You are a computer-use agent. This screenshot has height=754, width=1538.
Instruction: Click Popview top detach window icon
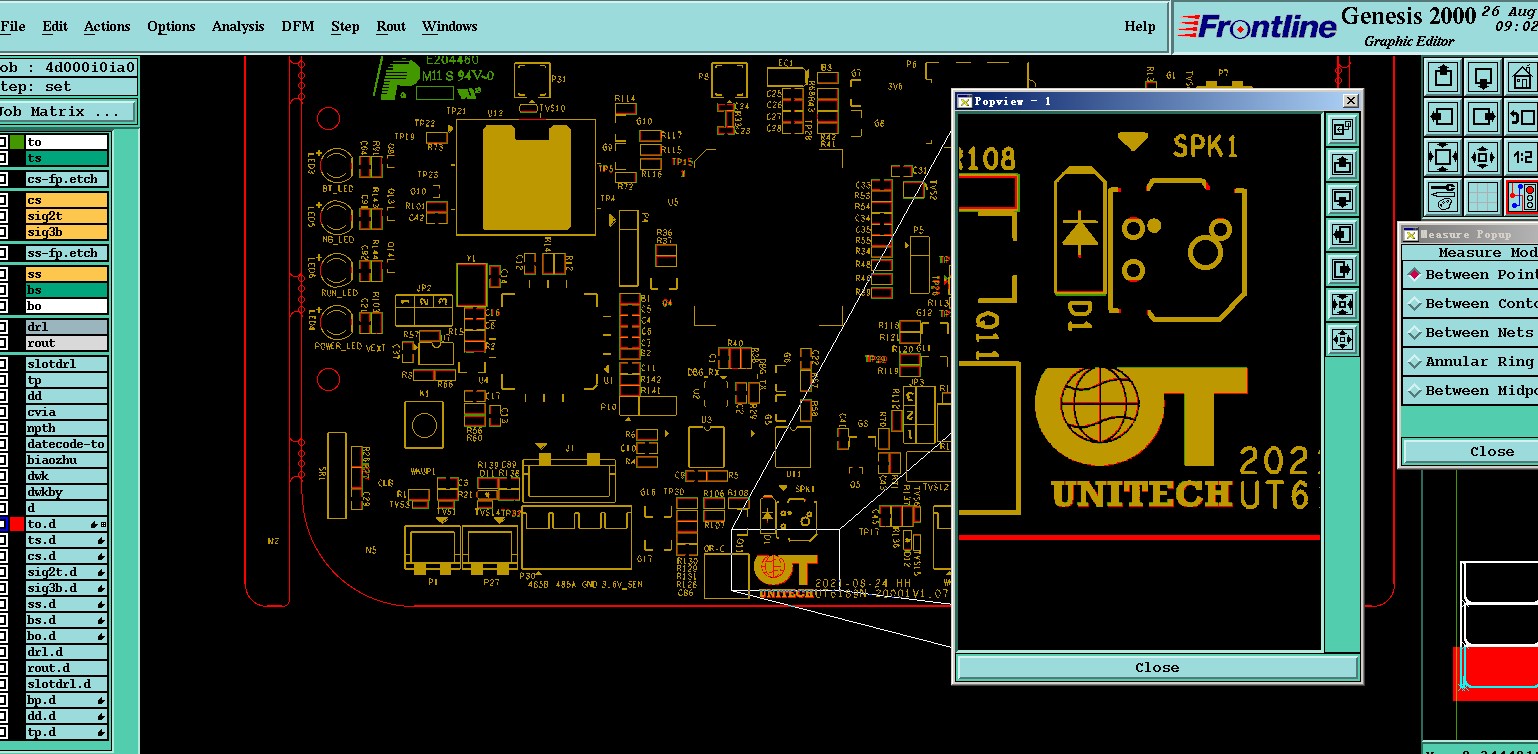pyautogui.click(x=1342, y=129)
